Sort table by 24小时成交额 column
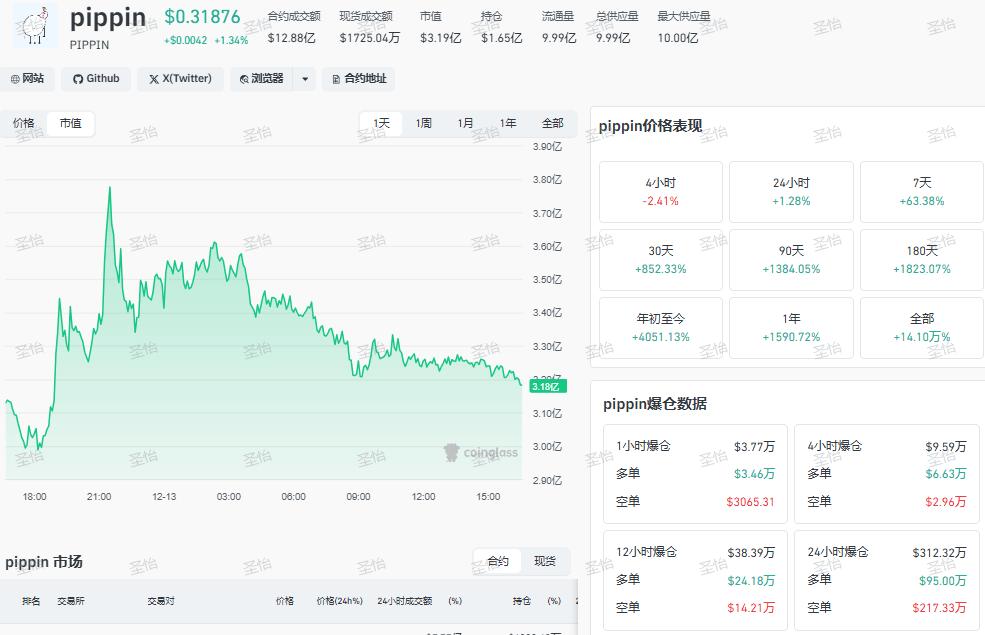The width and height of the screenshot is (985, 635). [405, 601]
